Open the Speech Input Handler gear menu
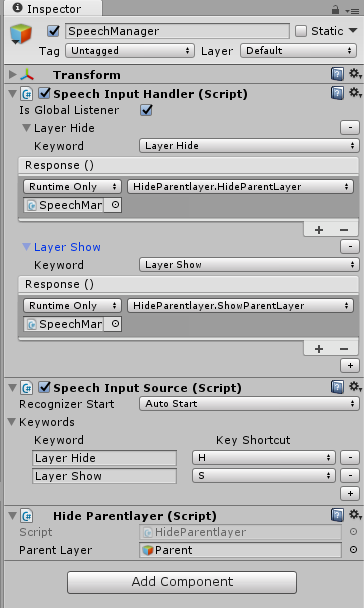 355,93
